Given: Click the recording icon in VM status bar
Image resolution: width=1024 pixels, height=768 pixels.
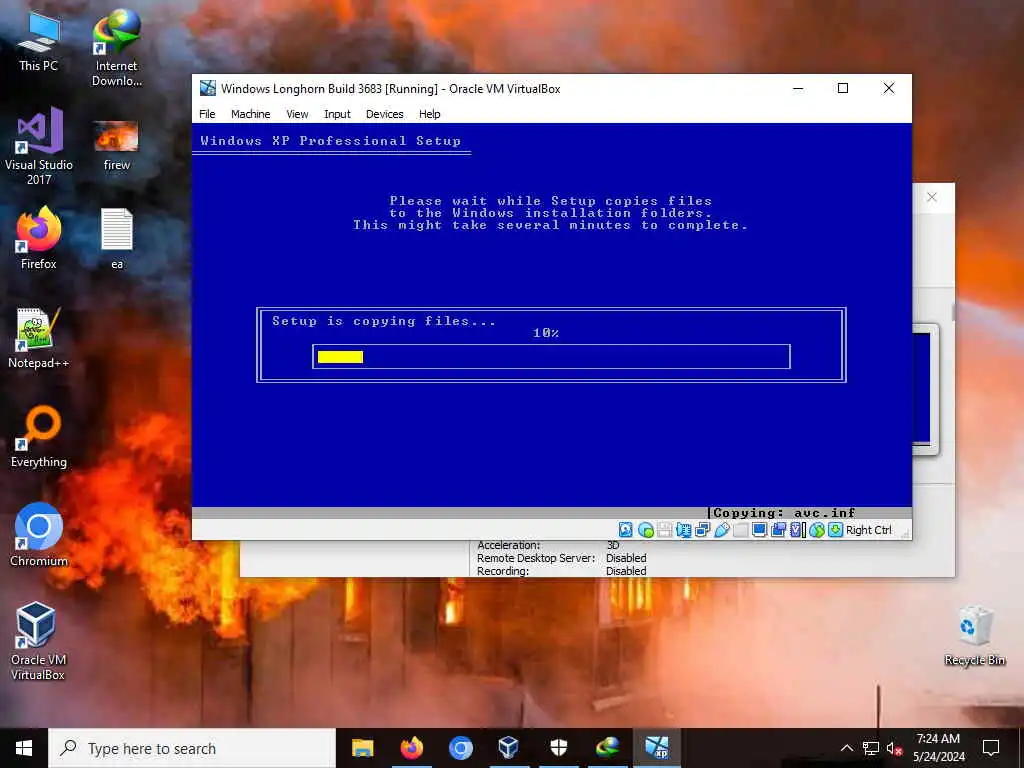Looking at the screenshot, I should 778,530.
